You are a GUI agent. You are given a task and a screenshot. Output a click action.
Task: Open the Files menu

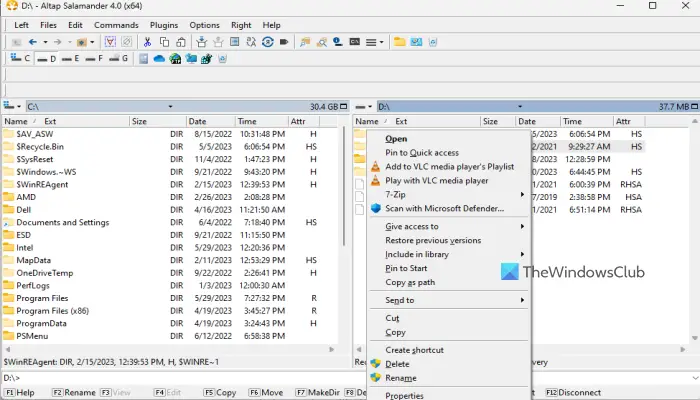(48, 25)
